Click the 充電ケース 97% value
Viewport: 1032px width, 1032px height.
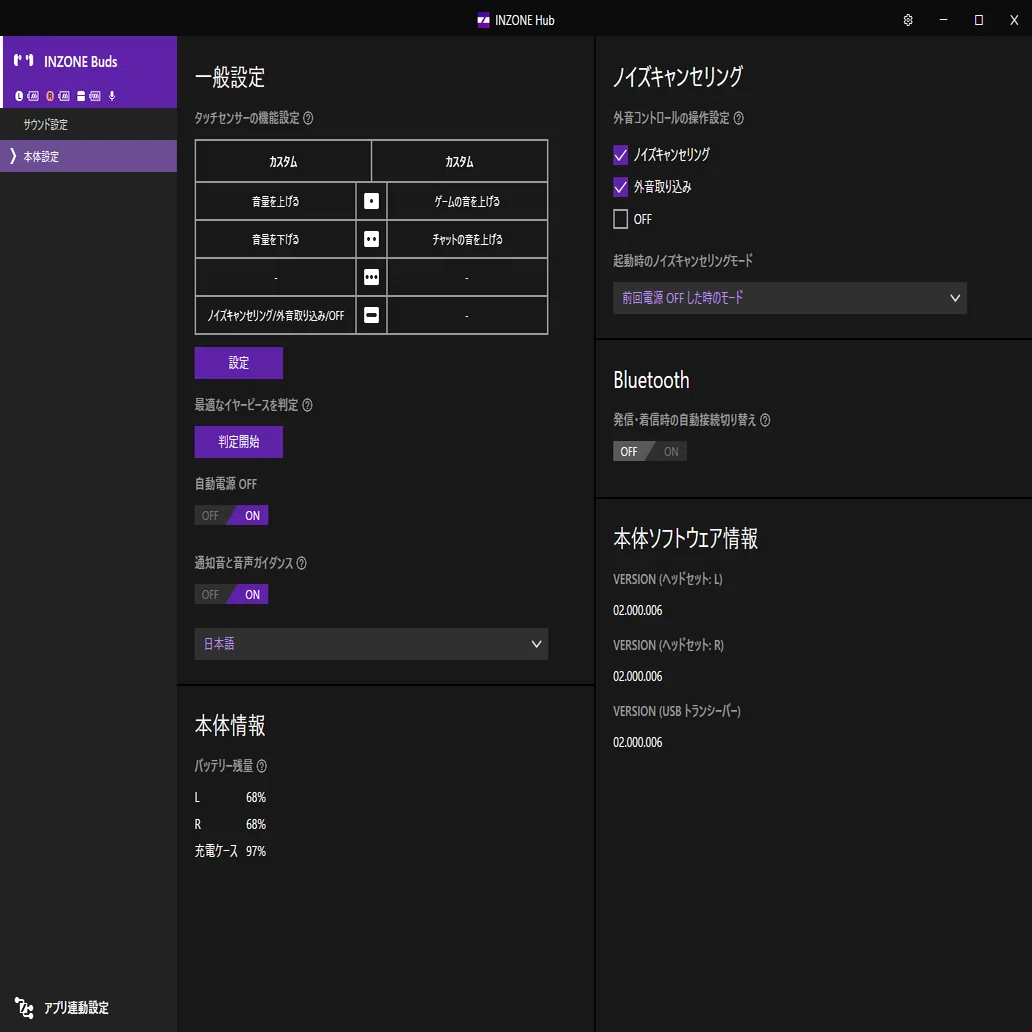tap(256, 851)
